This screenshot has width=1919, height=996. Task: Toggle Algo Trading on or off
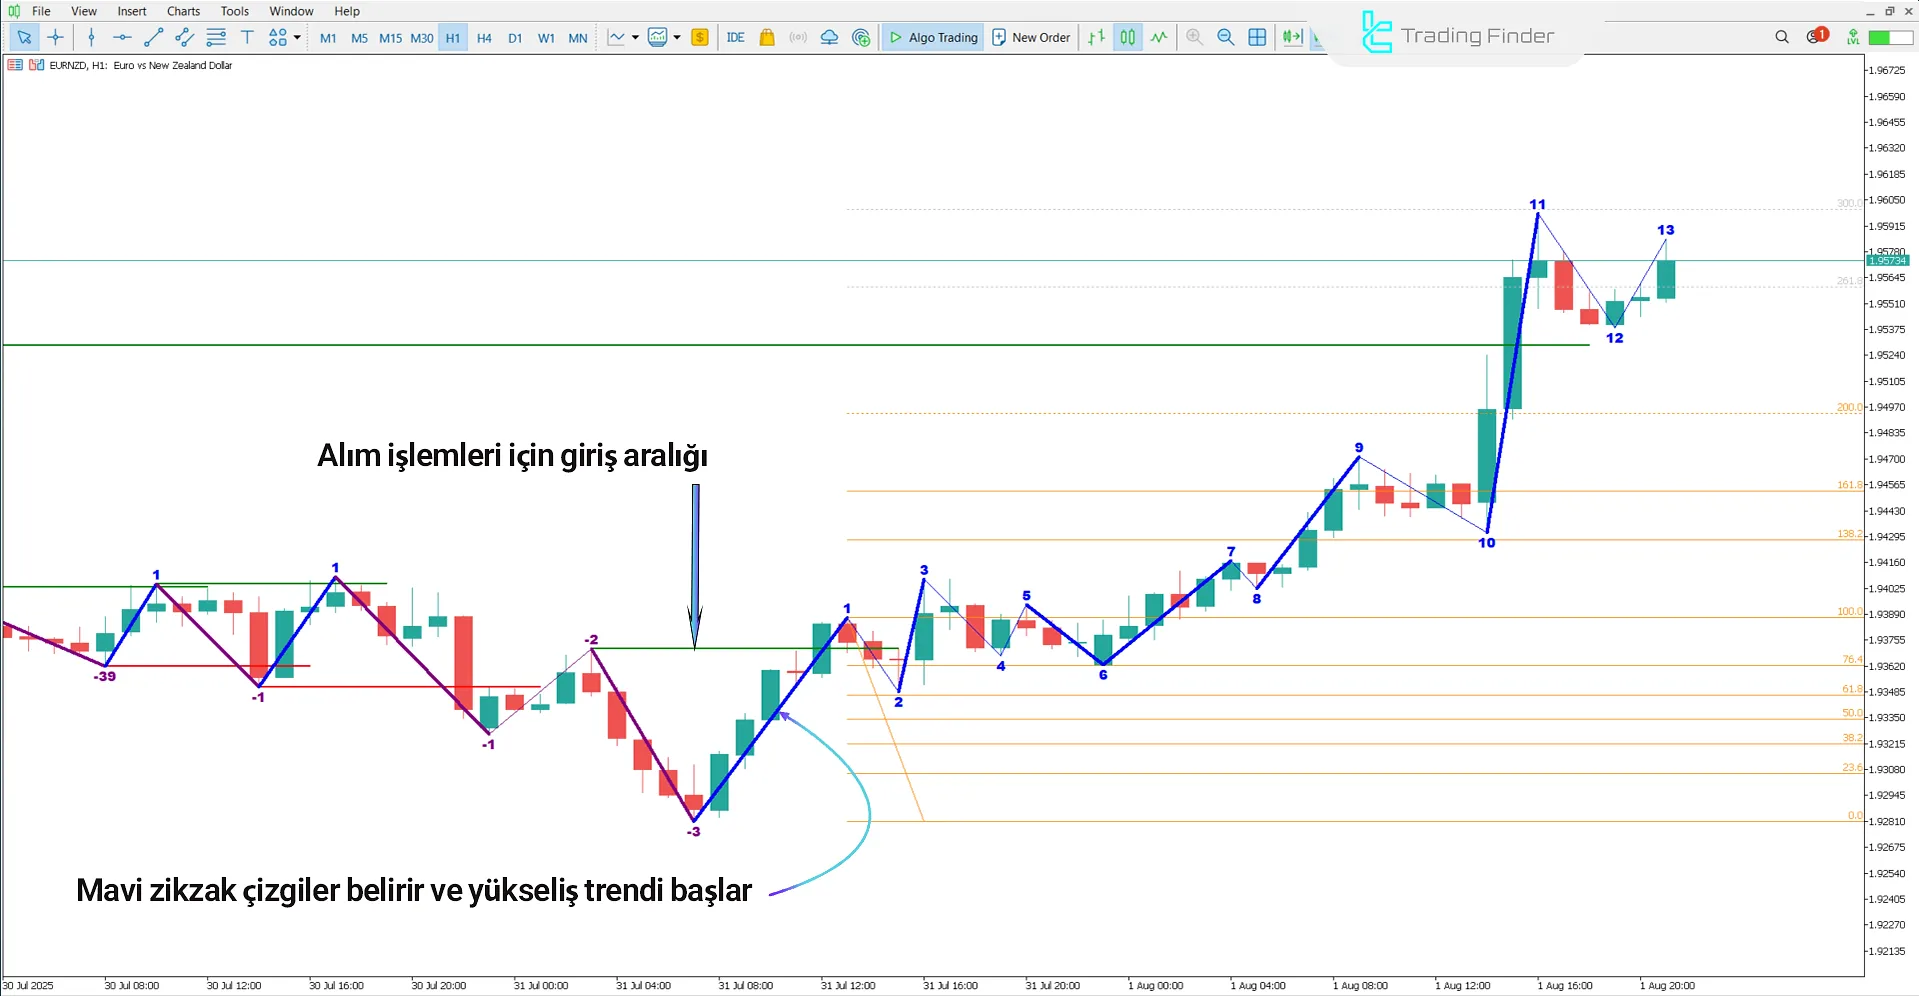[x=932, y=37]
